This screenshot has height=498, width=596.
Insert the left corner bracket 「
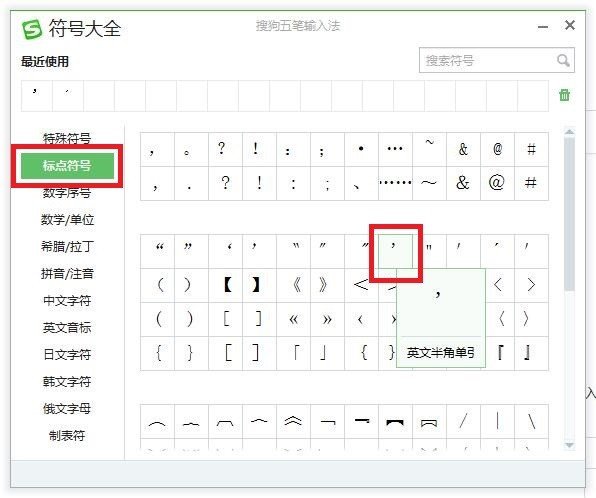[x=293, y=353]
